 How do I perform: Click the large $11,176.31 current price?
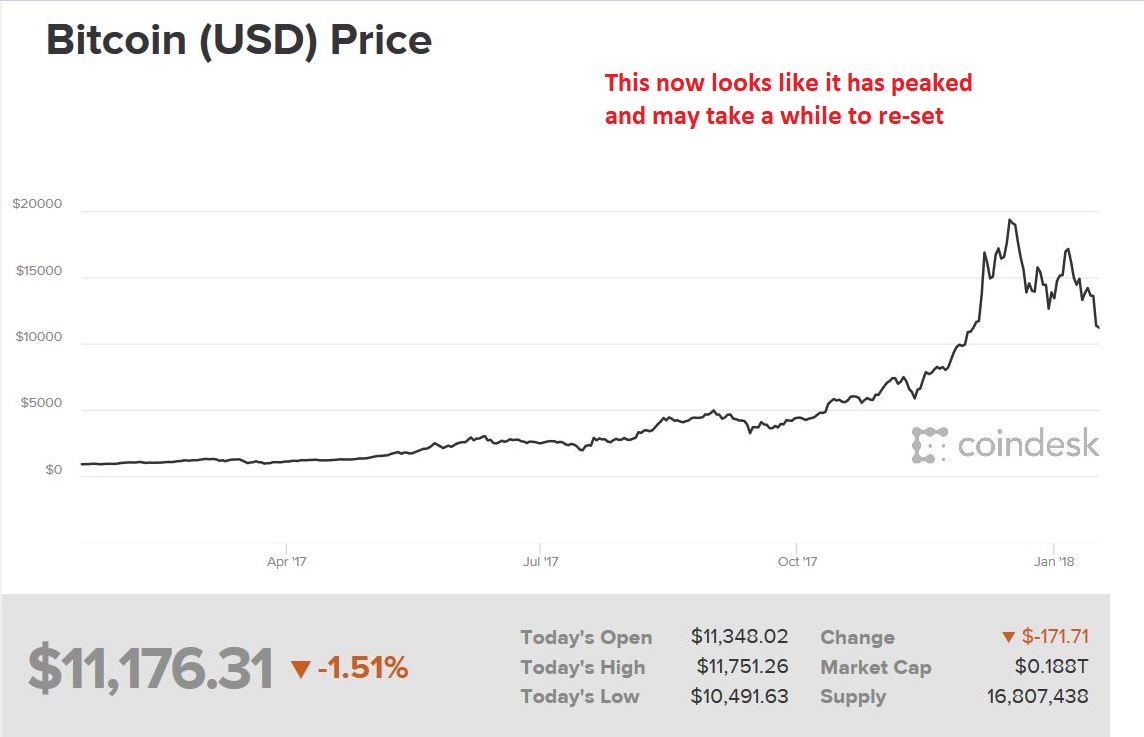pos(150,669)
